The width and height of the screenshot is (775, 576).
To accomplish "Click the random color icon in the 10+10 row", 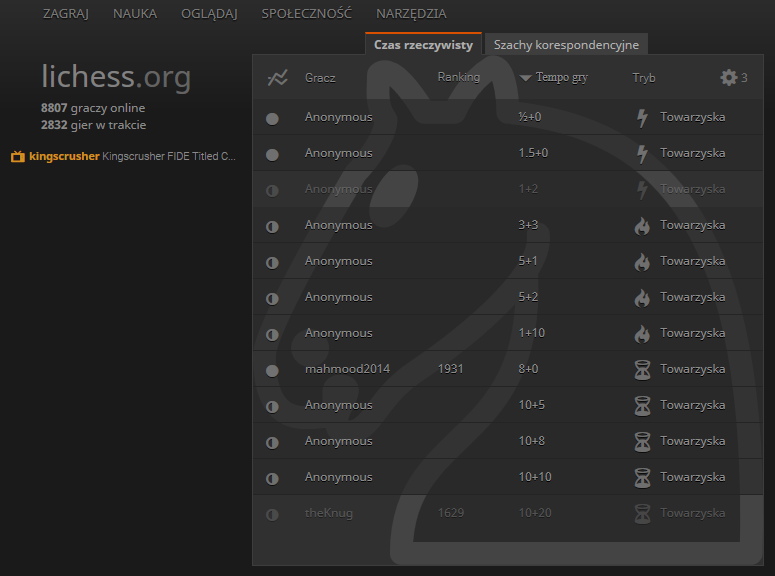I will click(272, 479).
